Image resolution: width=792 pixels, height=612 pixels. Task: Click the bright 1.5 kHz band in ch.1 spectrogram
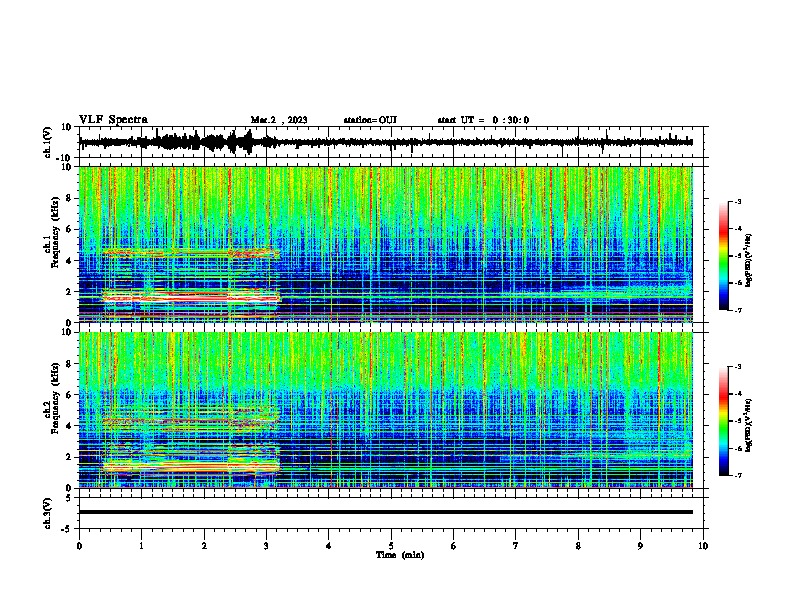point(191,298)
